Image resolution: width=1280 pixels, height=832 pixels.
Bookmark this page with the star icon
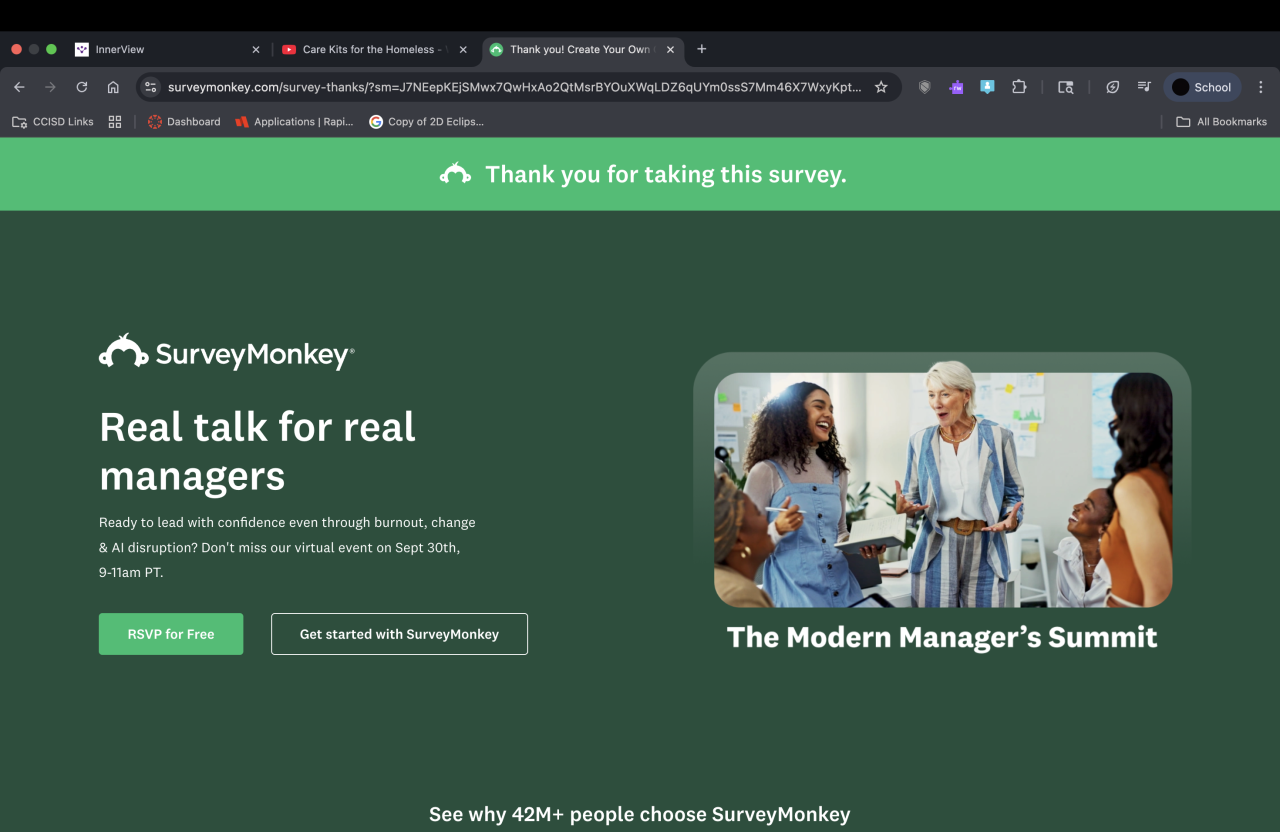[881, 87]
